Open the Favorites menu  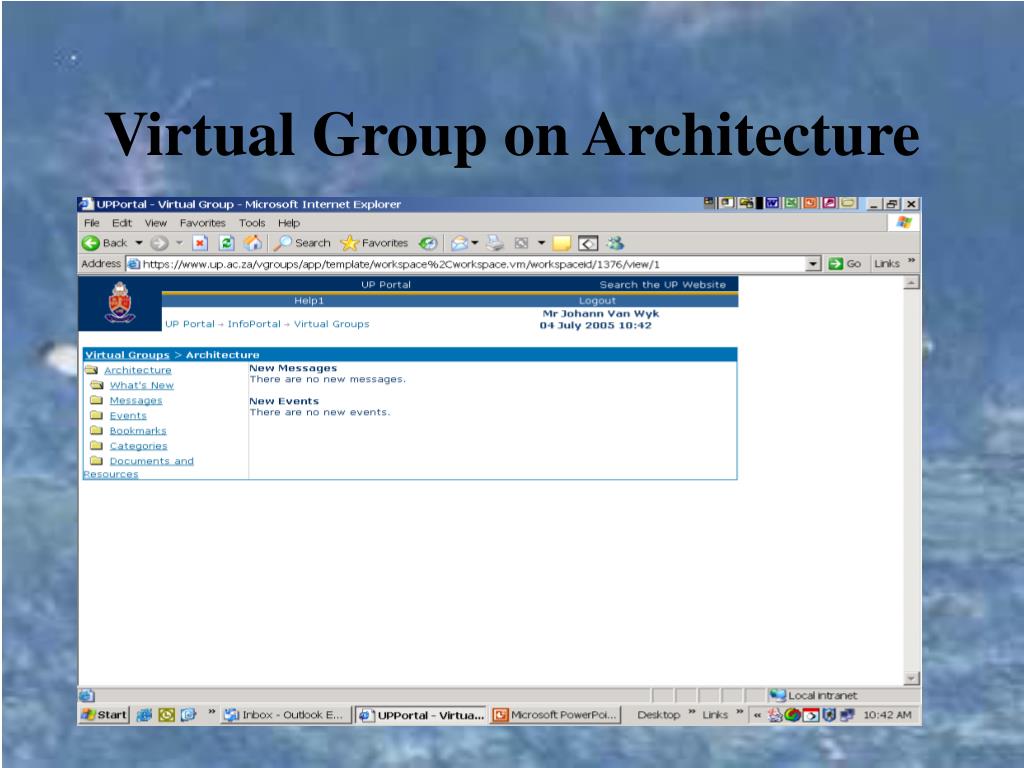pyautogui.click(x=202, y=223)
